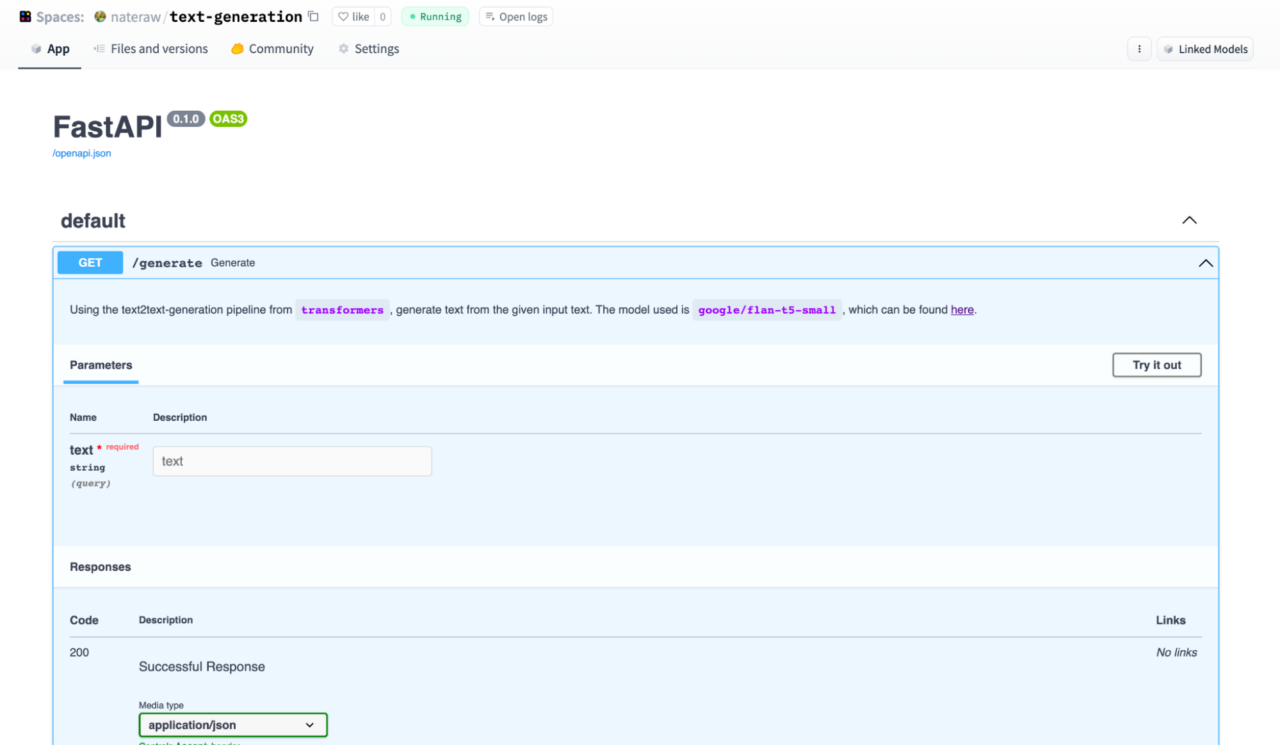Click the heart icon to like the space
This screenshot has height=745, width=1280.
point(345,16)
